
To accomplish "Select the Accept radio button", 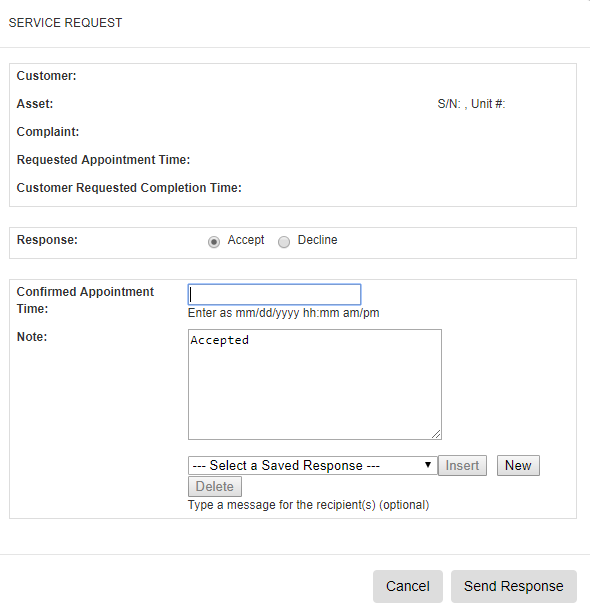I will point(213,242).
